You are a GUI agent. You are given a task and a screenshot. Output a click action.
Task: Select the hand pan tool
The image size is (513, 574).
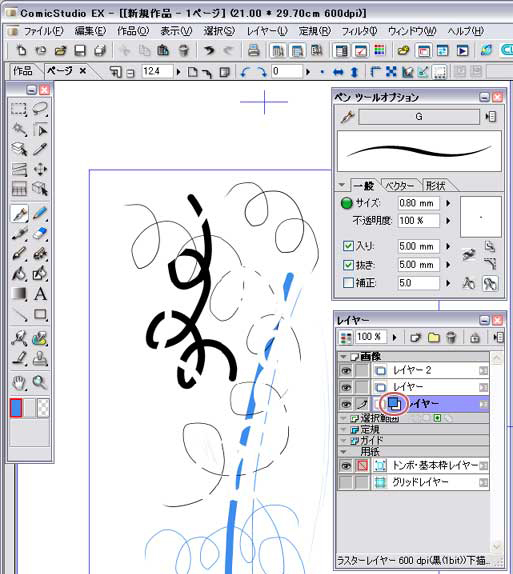point(19,383)
